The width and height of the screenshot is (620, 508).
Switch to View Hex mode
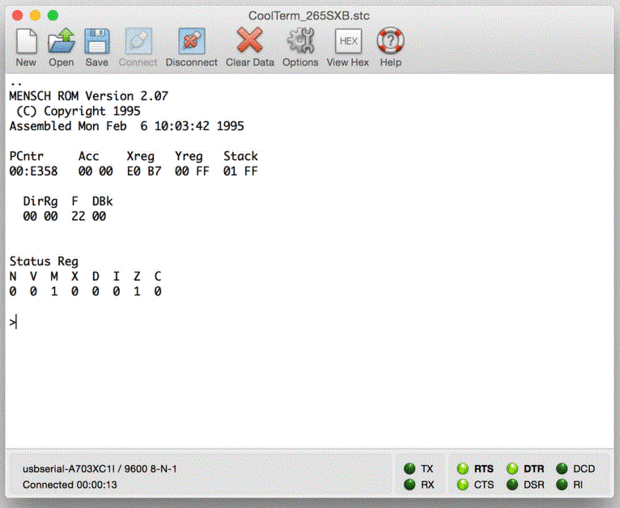click(348, 41)
